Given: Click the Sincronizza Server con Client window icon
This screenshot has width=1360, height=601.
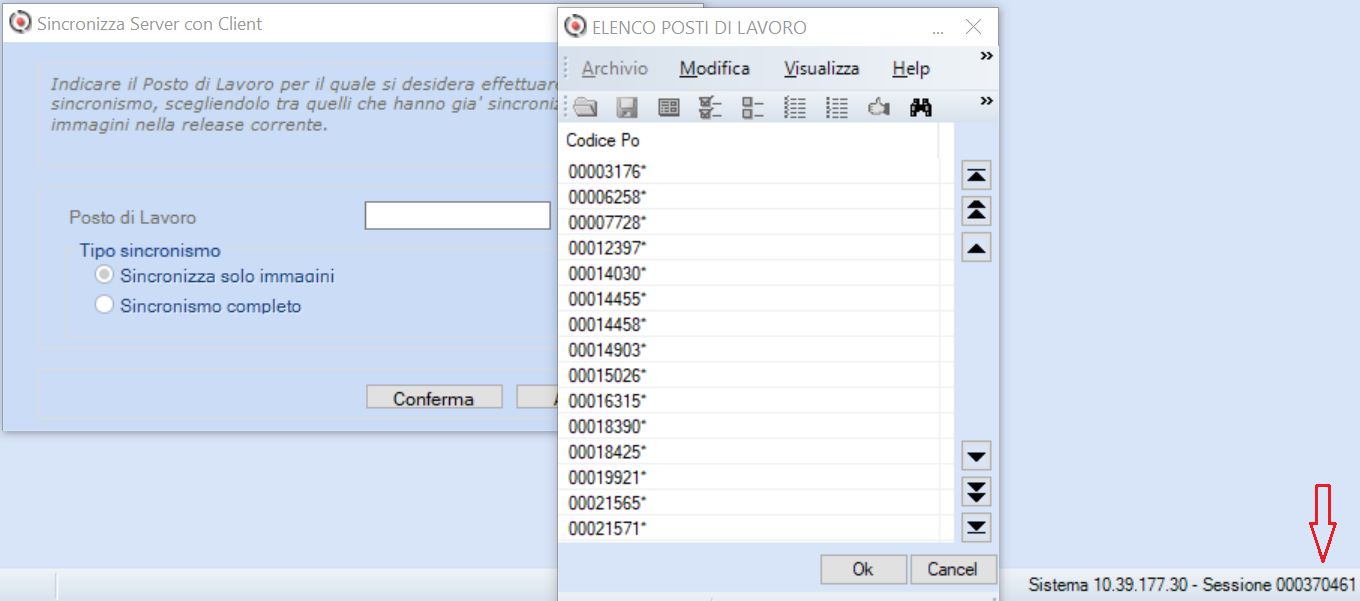Looking at the screenshot, I should pos(19,23).
